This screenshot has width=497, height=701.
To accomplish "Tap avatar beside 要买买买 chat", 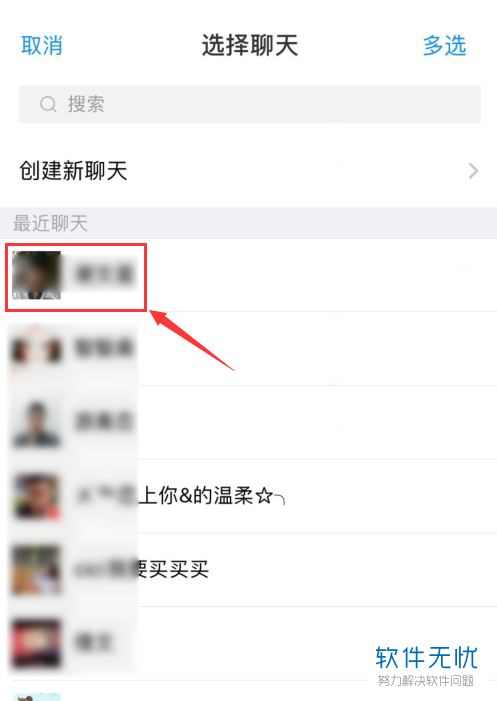I will [x=36, y=570].
